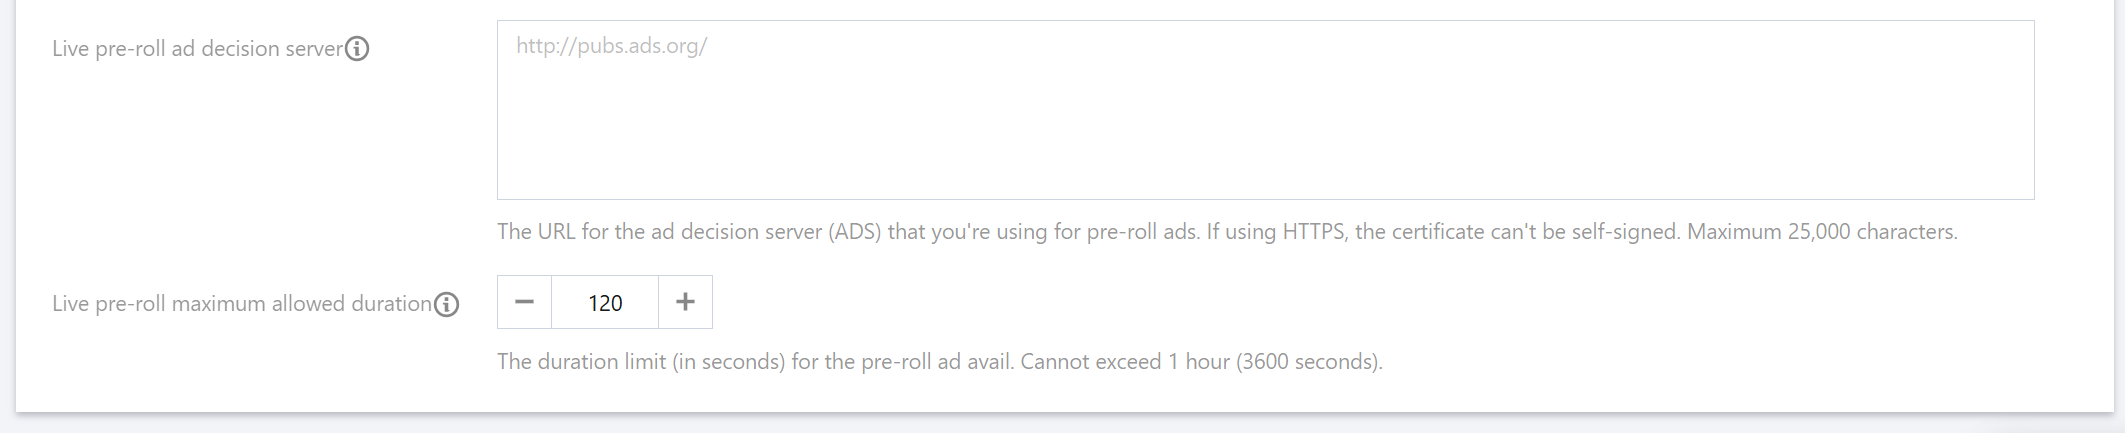Click blank card space right of duration stepper
This screenshot has width=2125, height=433.
coord(1300,302)
